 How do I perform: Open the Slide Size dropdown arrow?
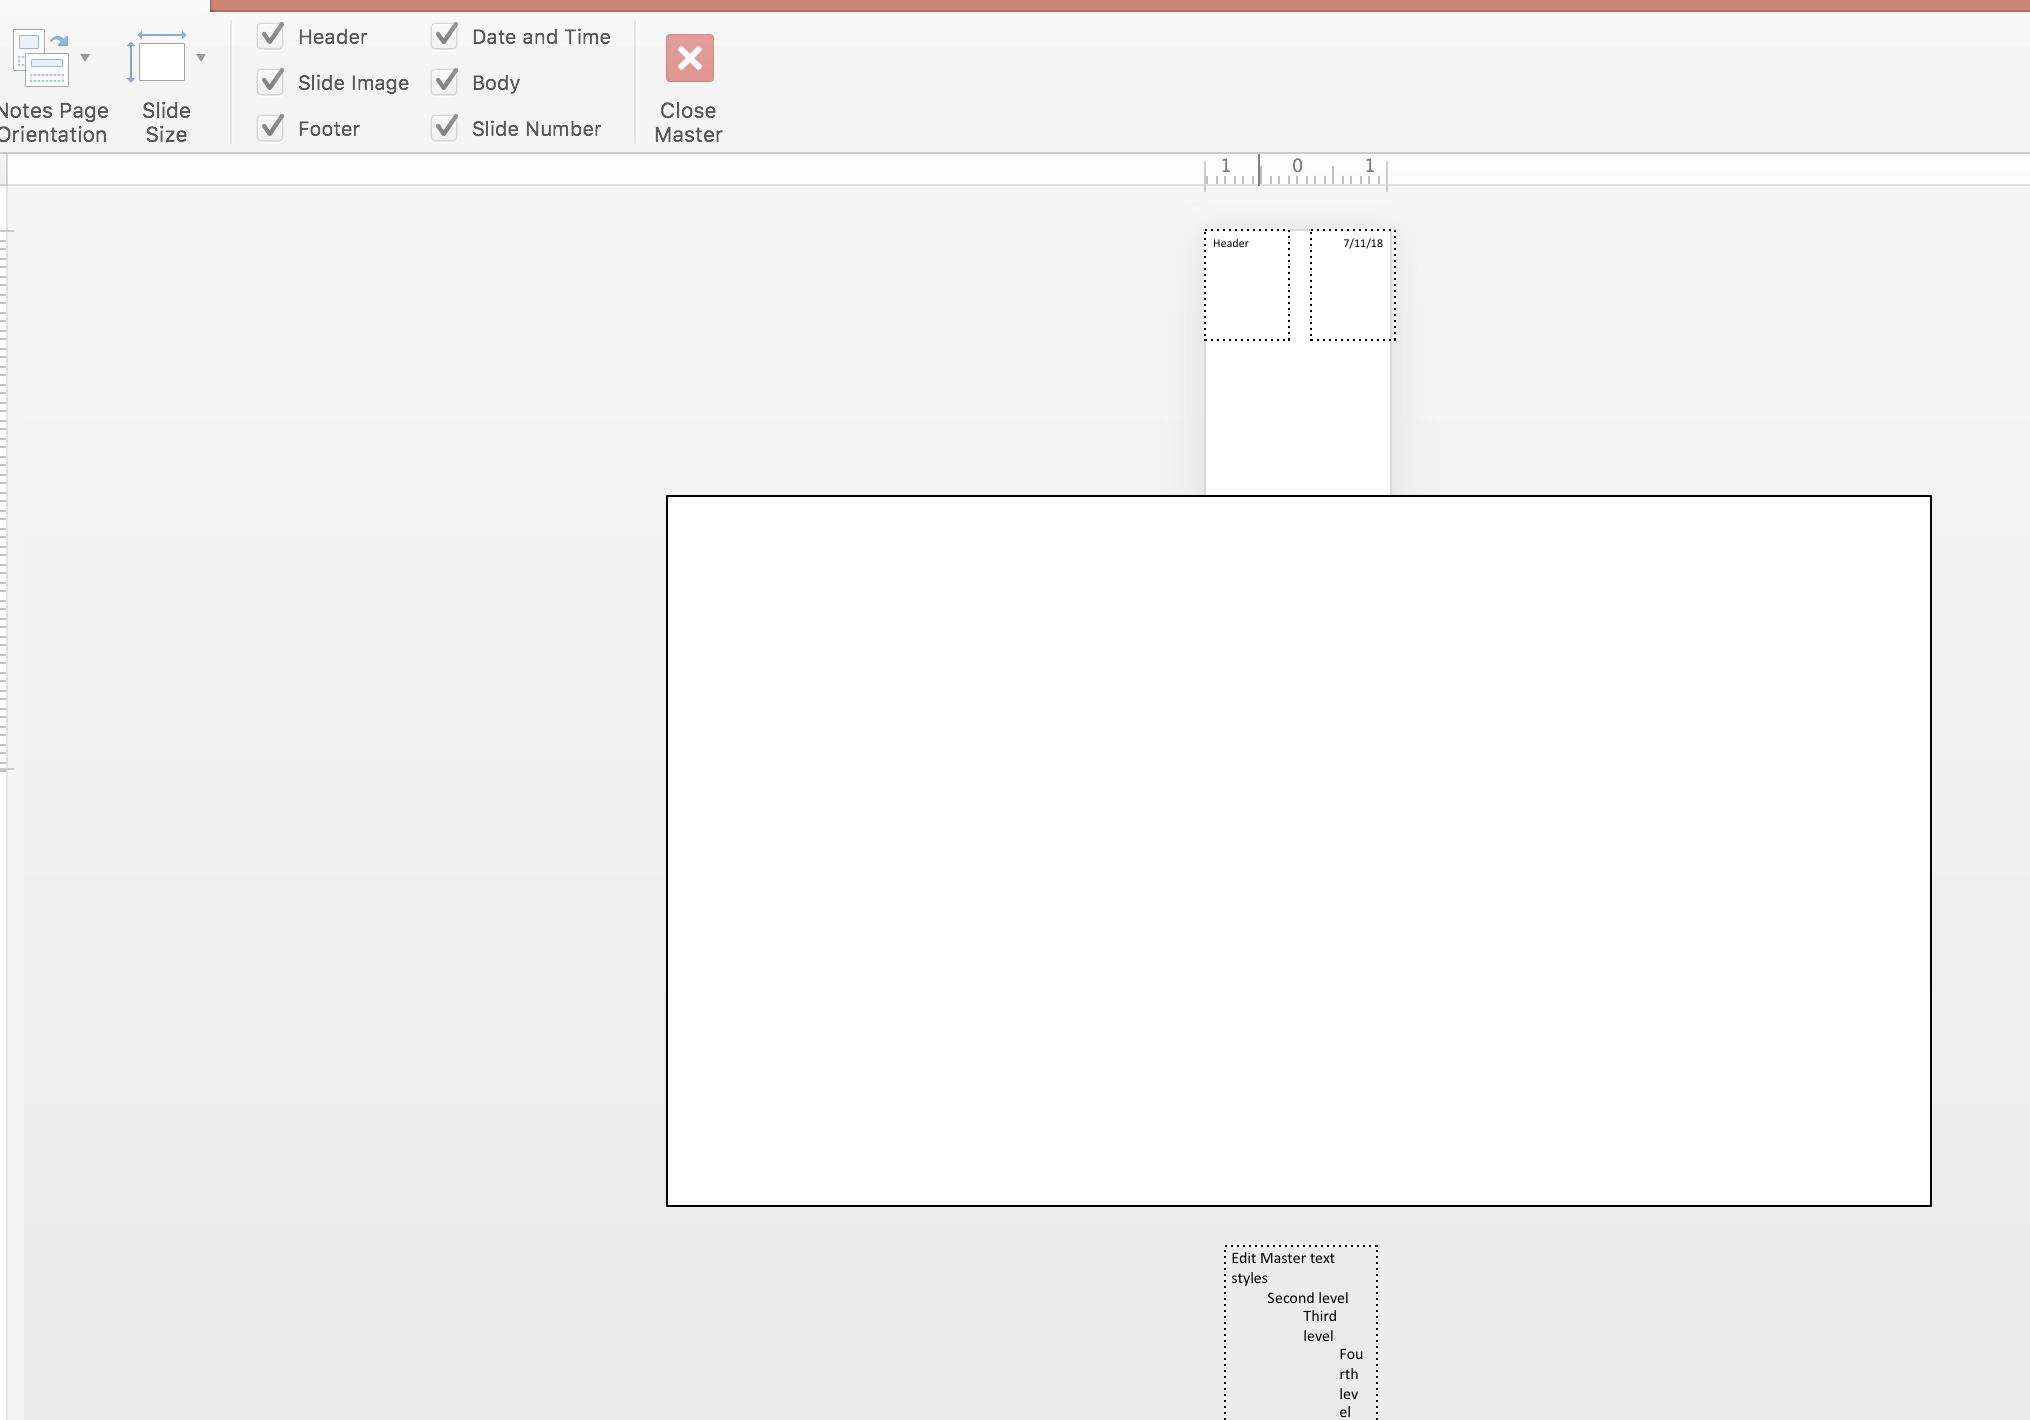(201, 58)
